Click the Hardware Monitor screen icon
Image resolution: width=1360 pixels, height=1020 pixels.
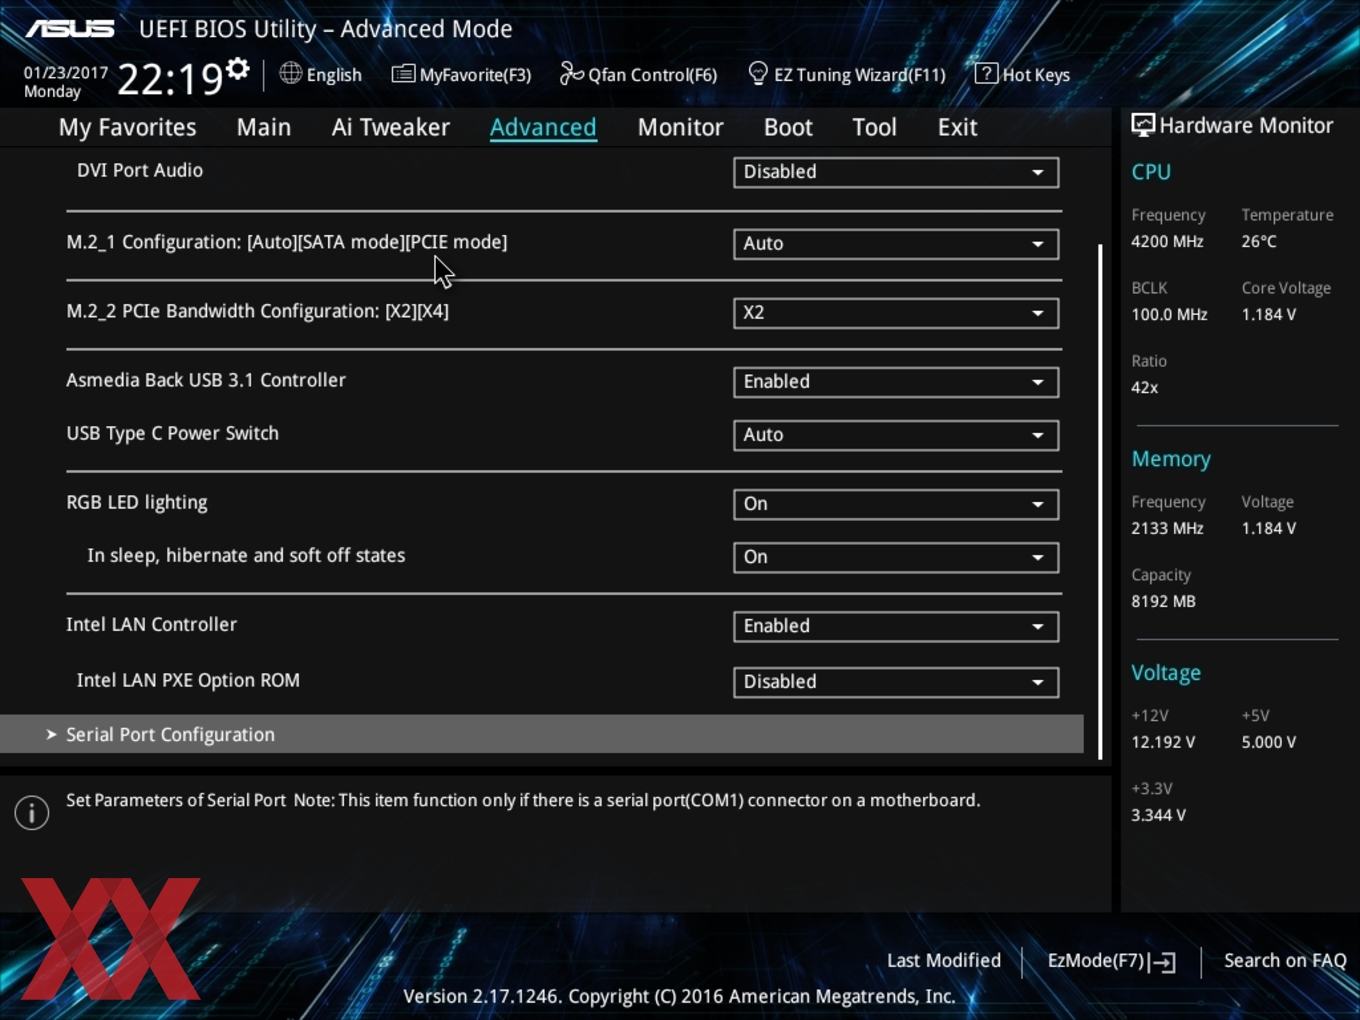[1143, 125]
